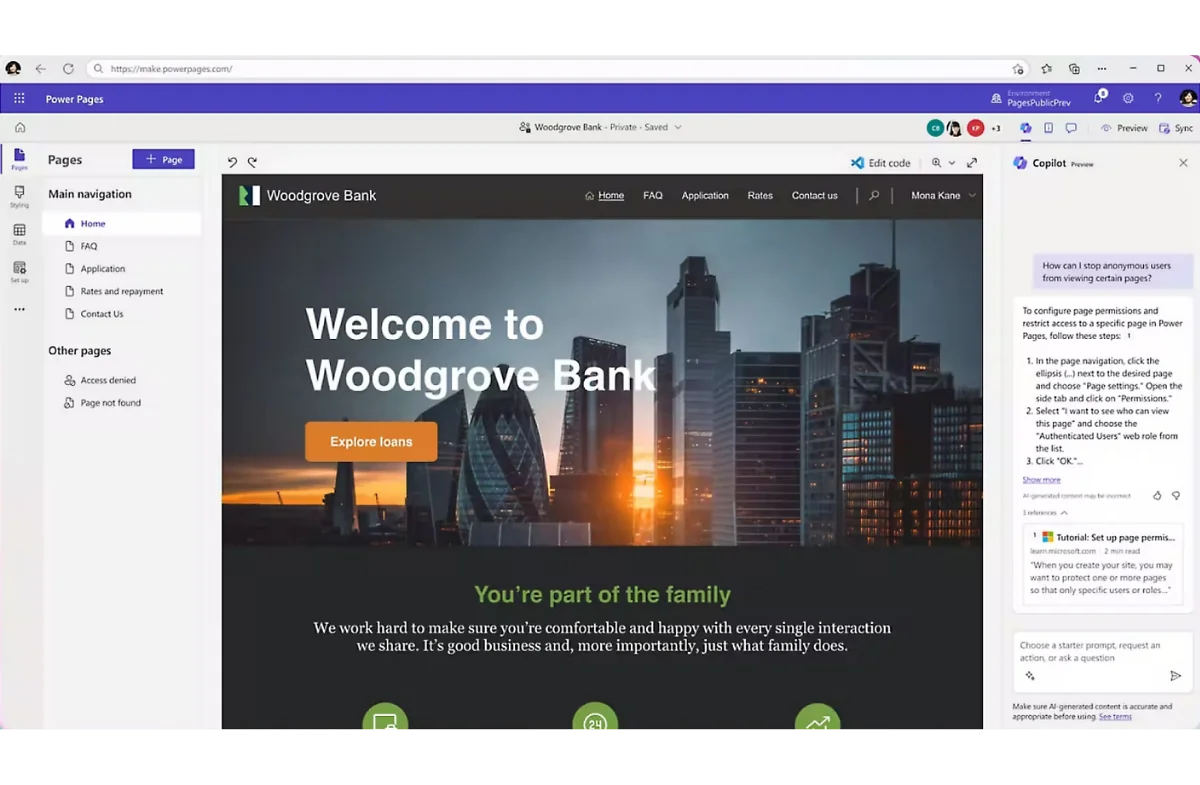This screenshot has height=785, width=1200.
Task: Show the +3 additional collaborators
Action: (x=995, y=128)
